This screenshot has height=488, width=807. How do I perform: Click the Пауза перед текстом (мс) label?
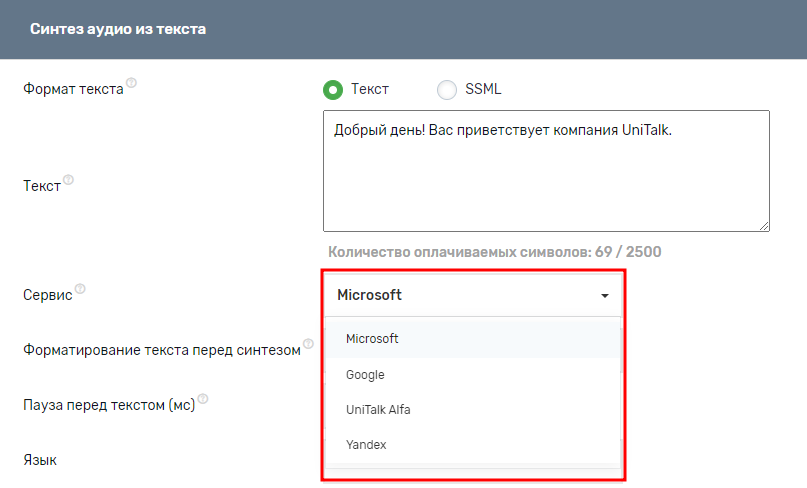point(108,406)
